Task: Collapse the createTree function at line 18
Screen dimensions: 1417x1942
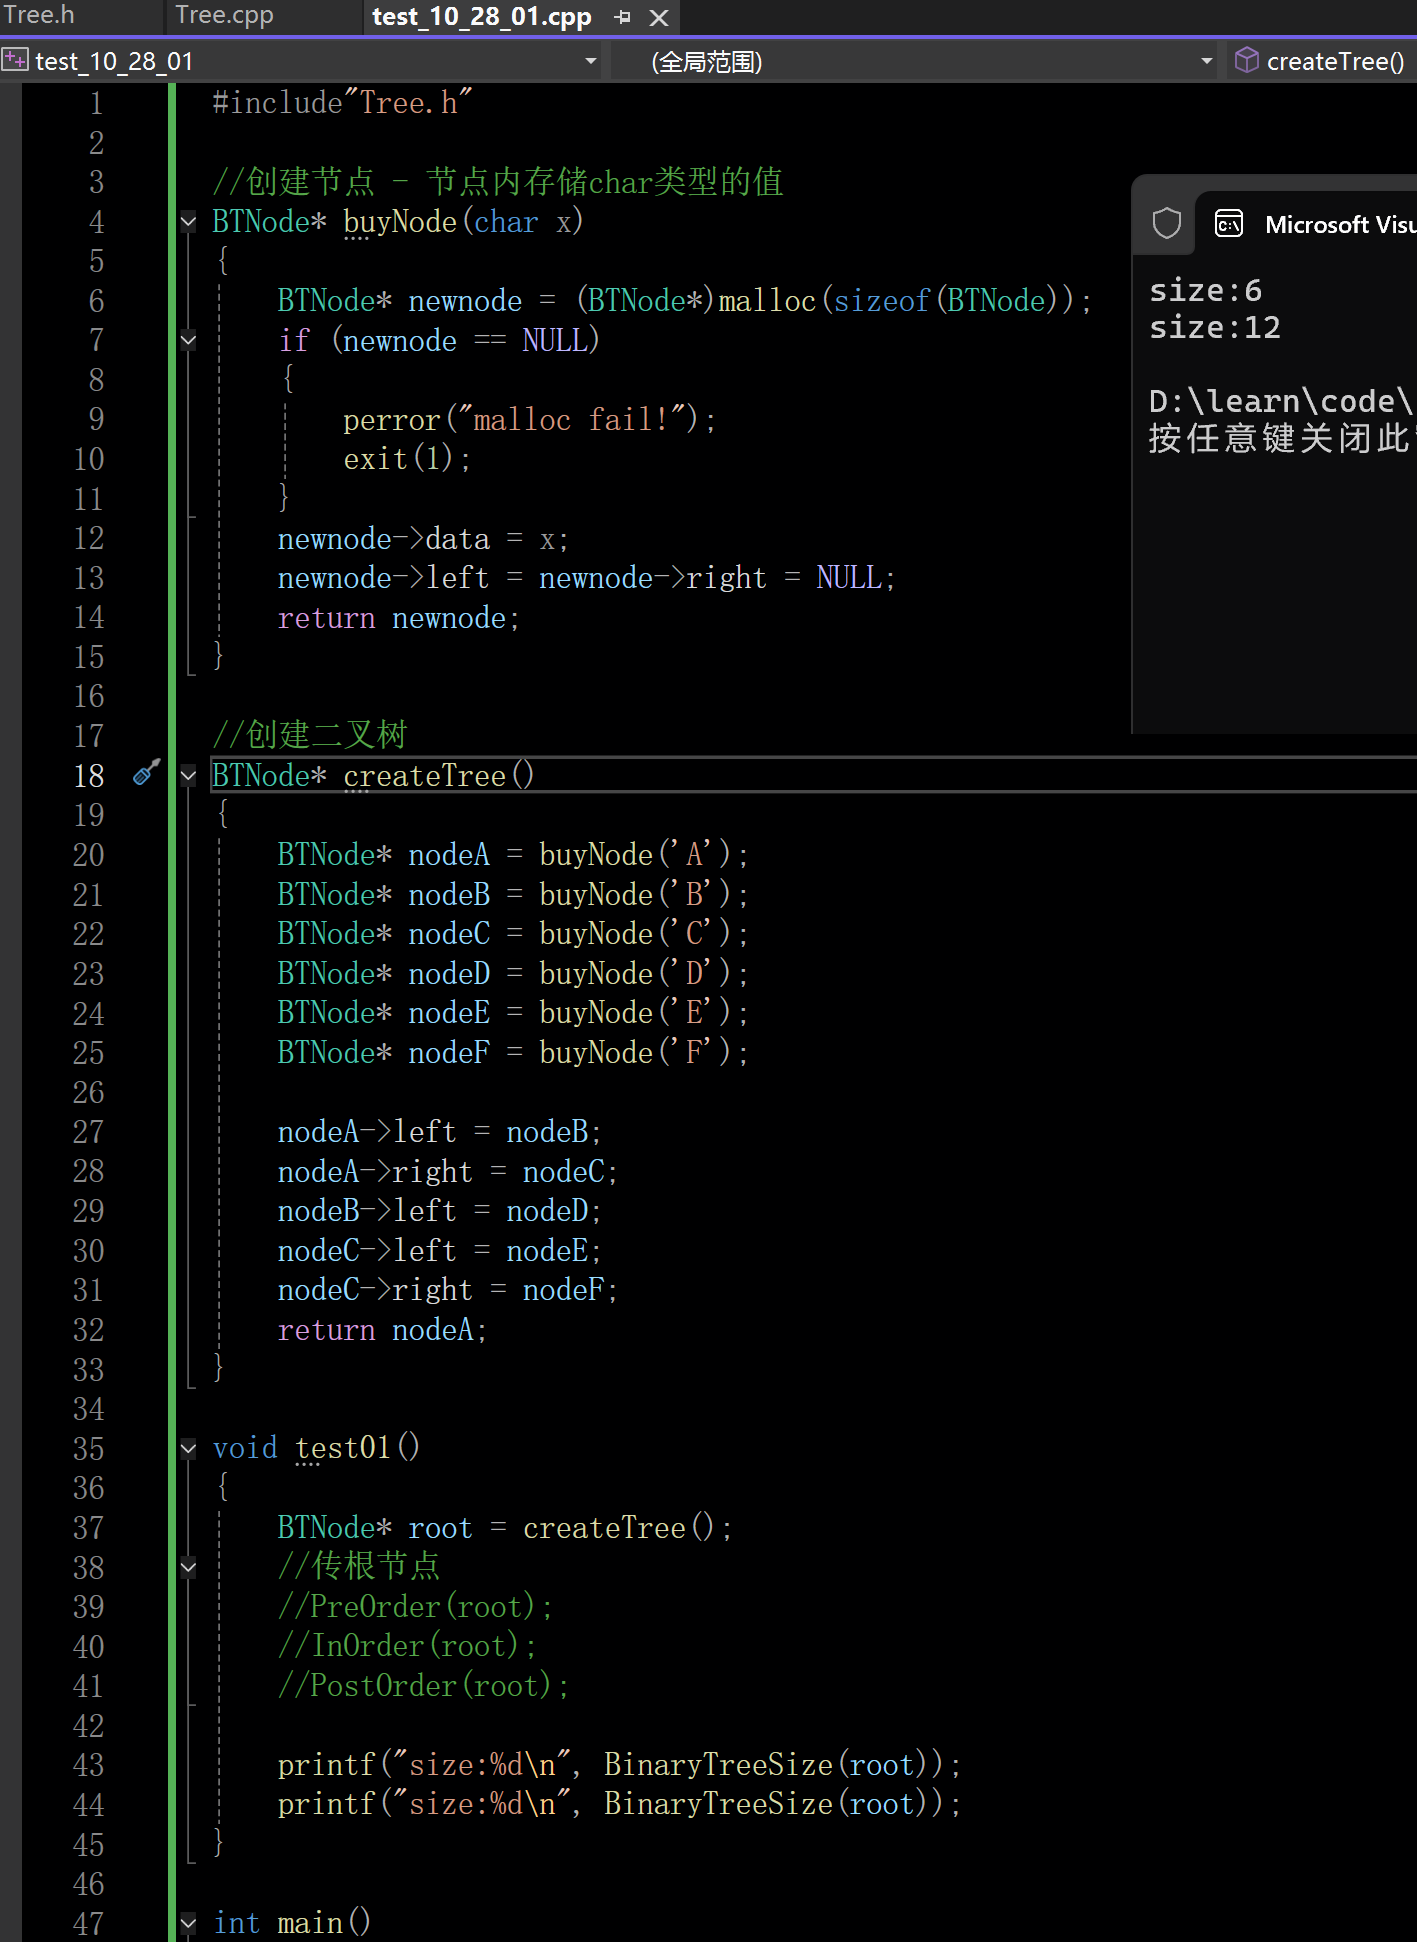Action: coord(188,775)
